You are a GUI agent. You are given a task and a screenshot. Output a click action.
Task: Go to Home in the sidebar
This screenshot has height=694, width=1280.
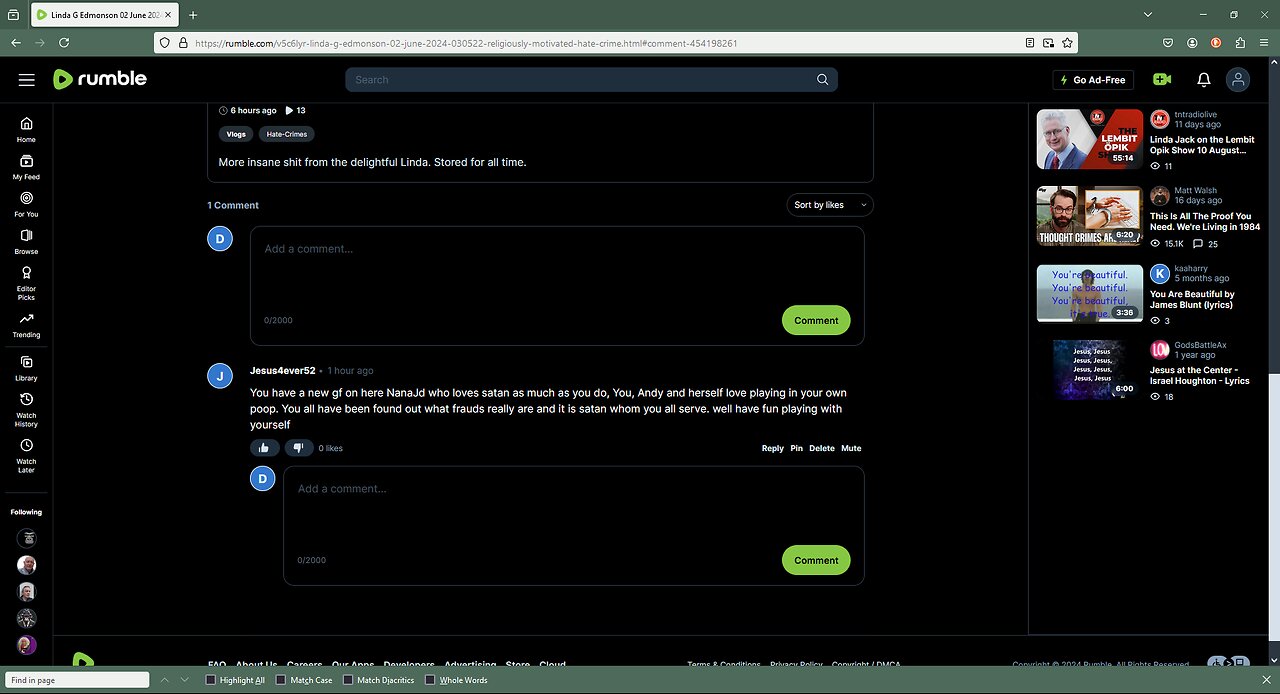tap(26, 129)
